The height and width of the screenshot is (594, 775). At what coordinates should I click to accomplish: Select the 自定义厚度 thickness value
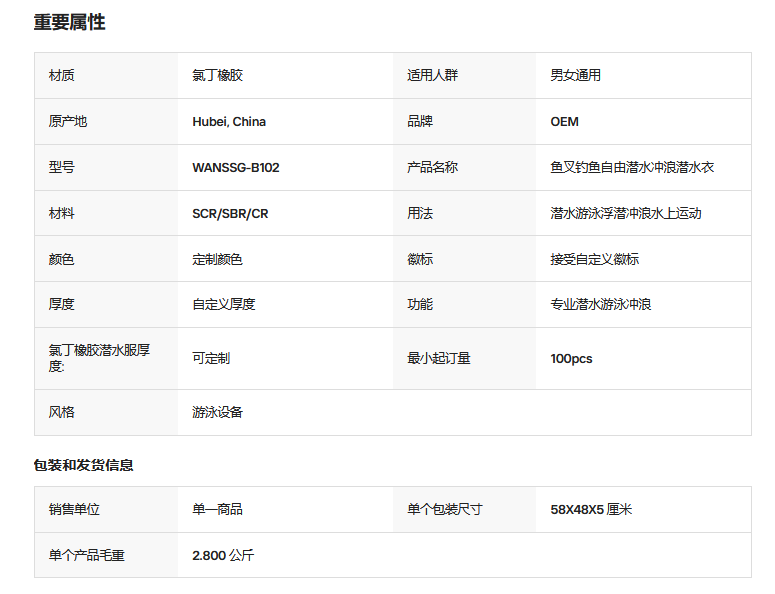tap(224, 304)
